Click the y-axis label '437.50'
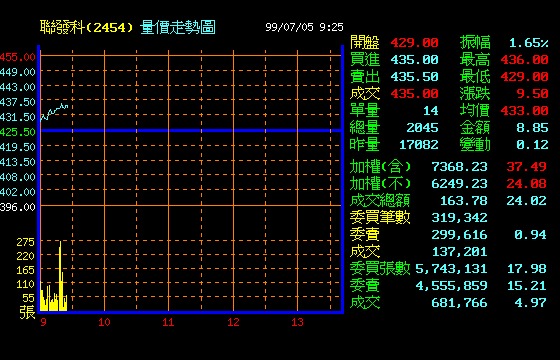560x360 pixels. (18, 102)
